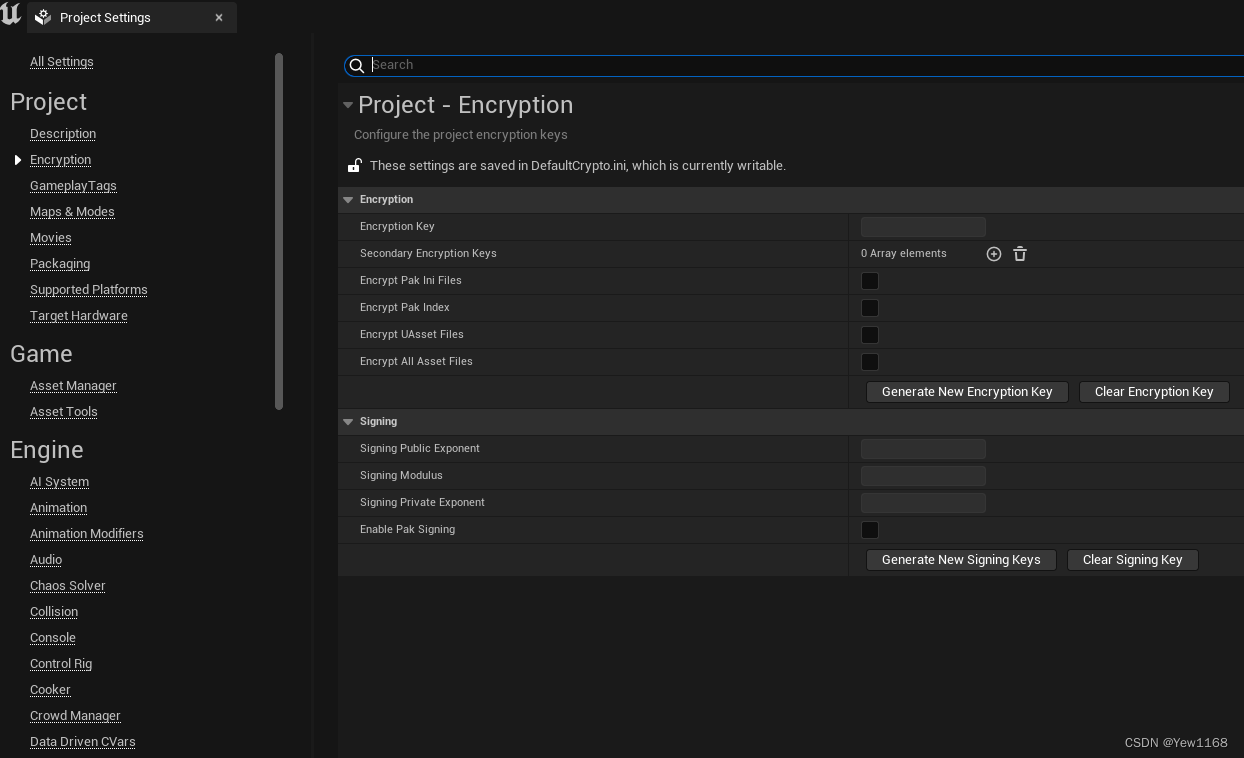Remove all Secondary Encryption Keys elements
This screenshot has height=758, width=1244.
[x=1020, y=254]
